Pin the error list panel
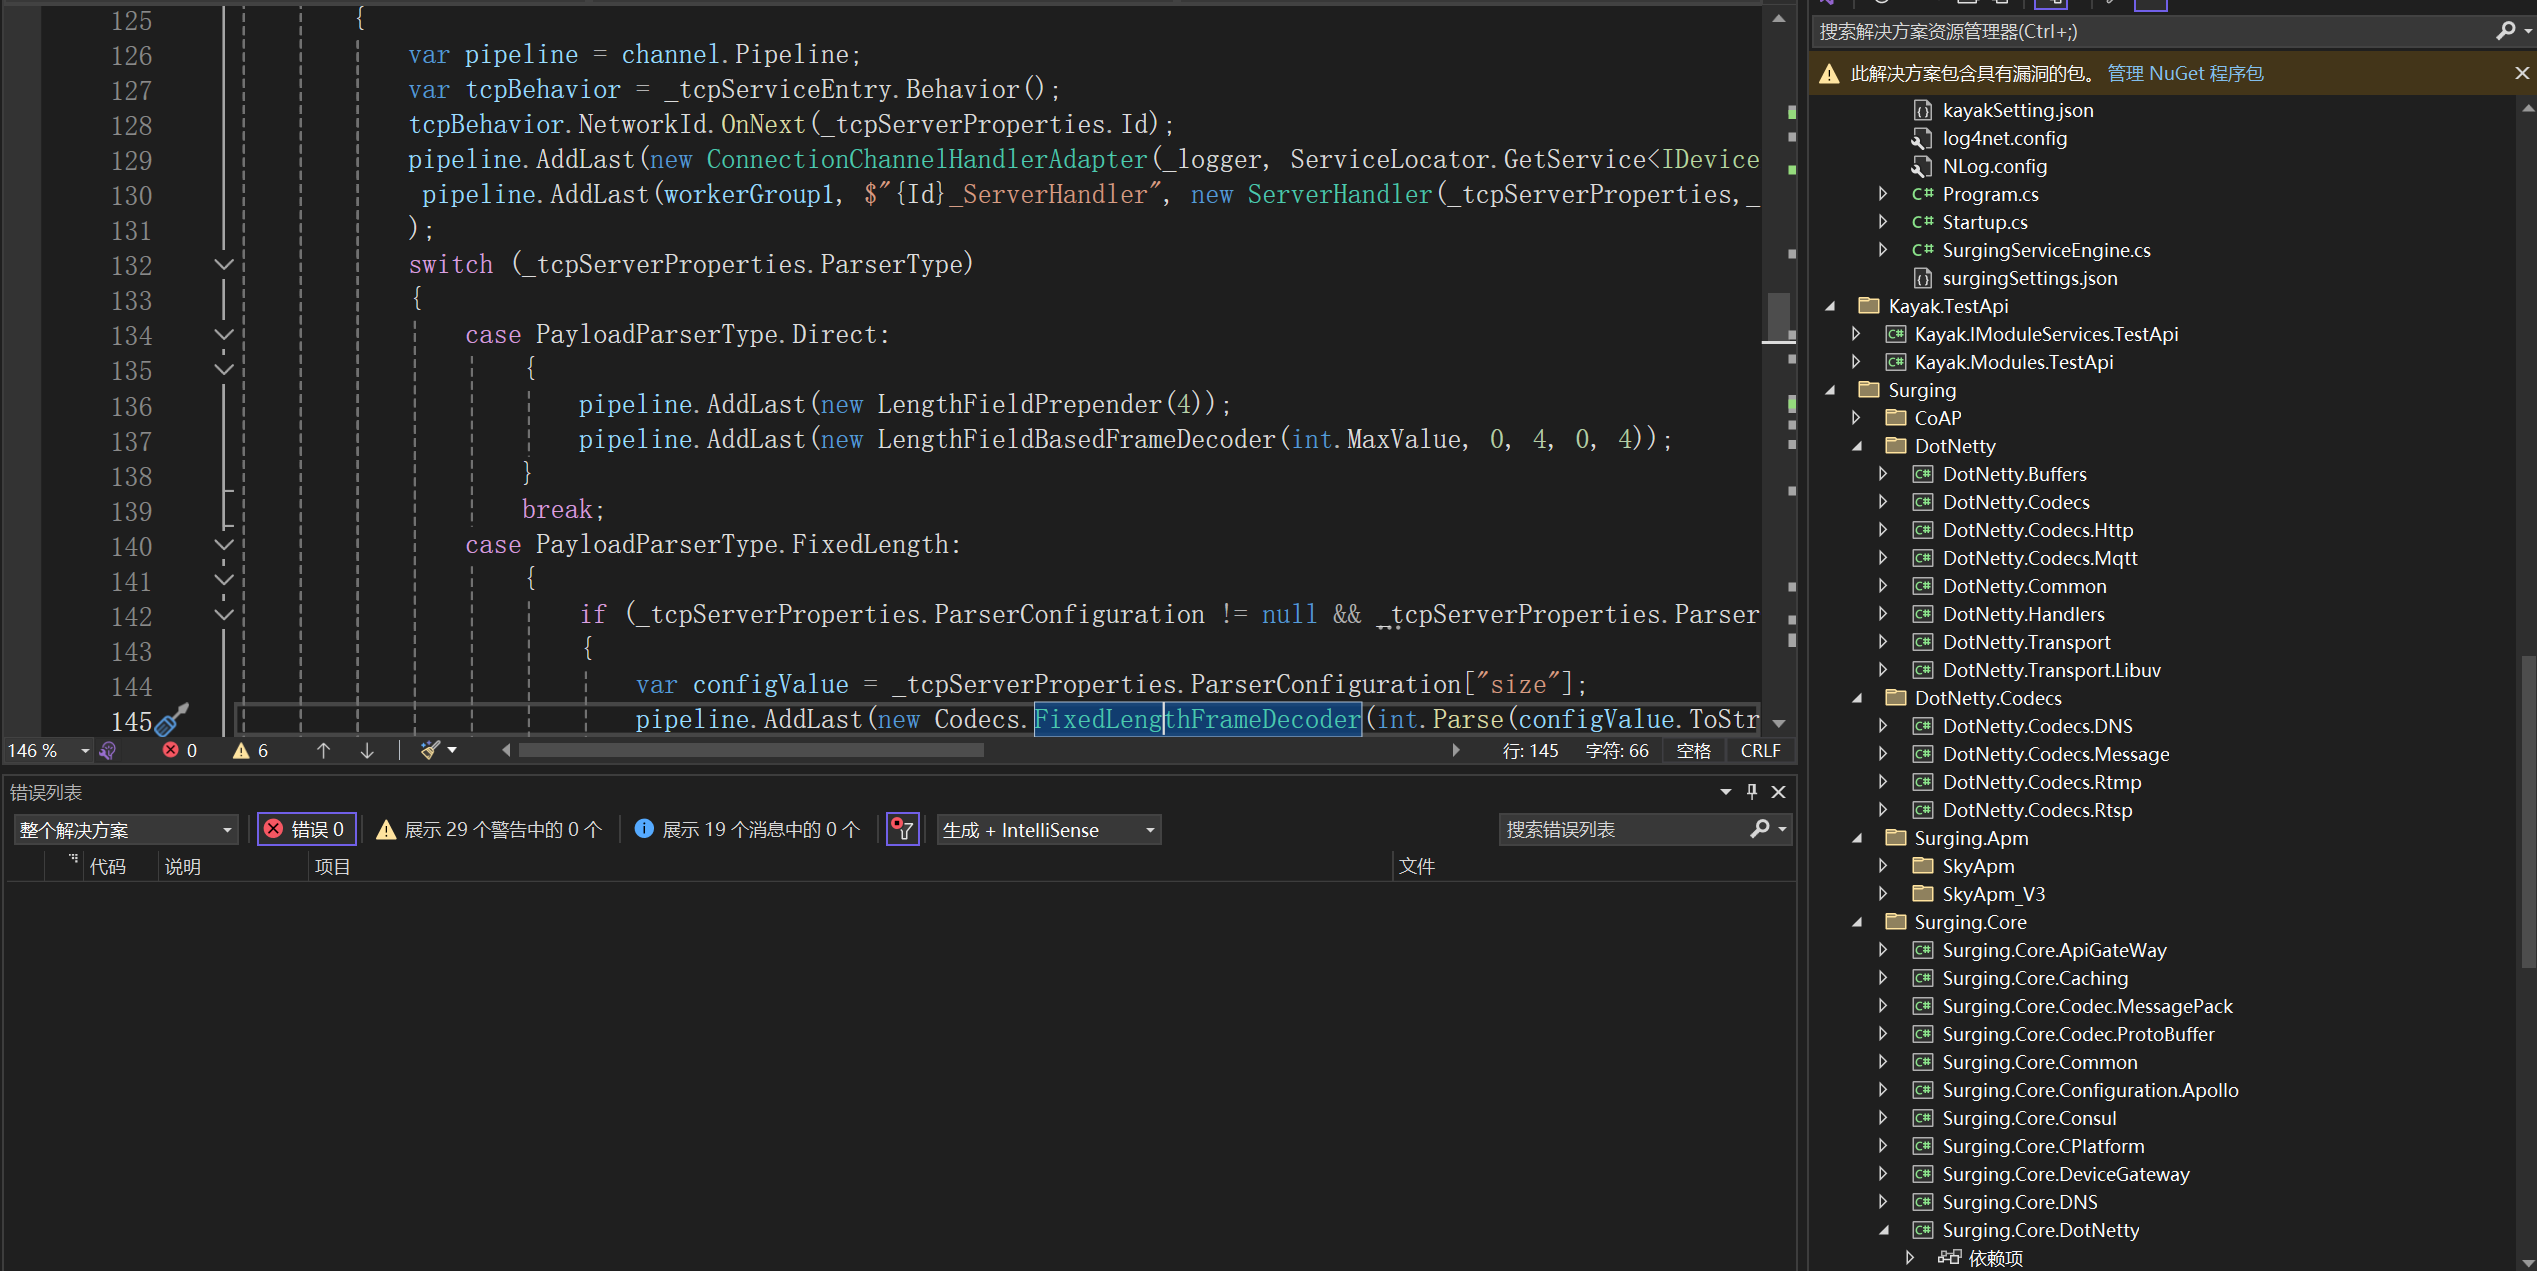The height and width of the screenshot is (1271, 2537). 1752,791
